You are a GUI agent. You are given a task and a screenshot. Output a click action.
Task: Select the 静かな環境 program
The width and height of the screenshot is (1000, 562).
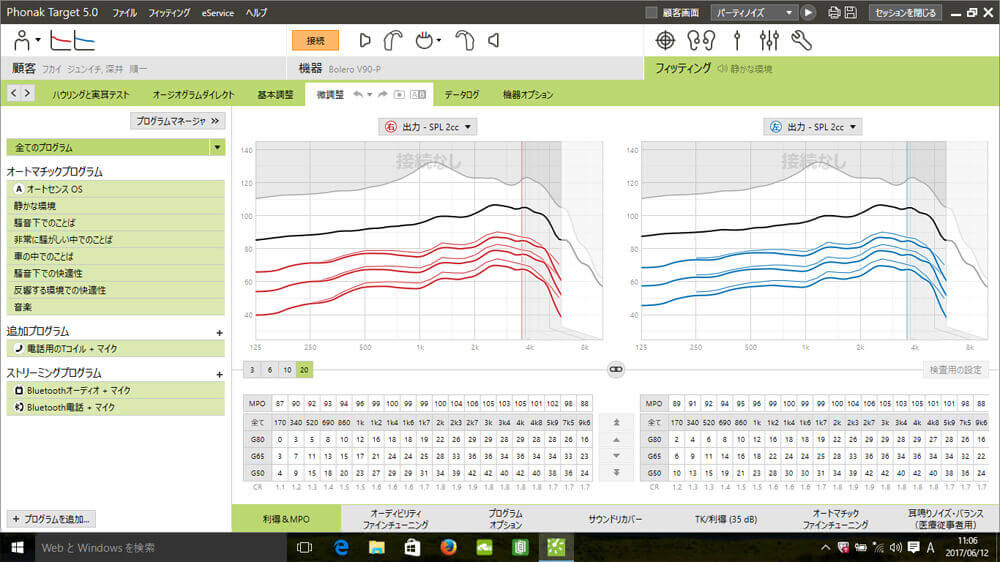[x=115, y=206]
